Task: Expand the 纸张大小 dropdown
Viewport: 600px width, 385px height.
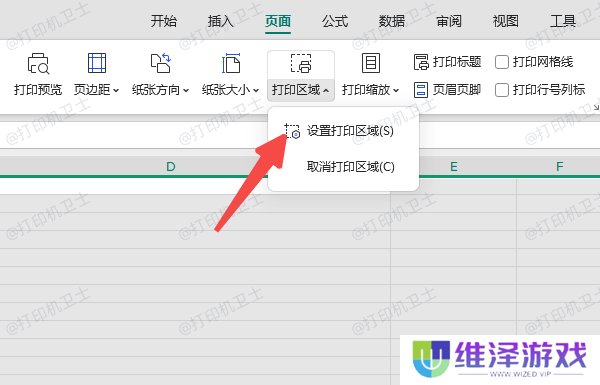Action: pos(256,91)
